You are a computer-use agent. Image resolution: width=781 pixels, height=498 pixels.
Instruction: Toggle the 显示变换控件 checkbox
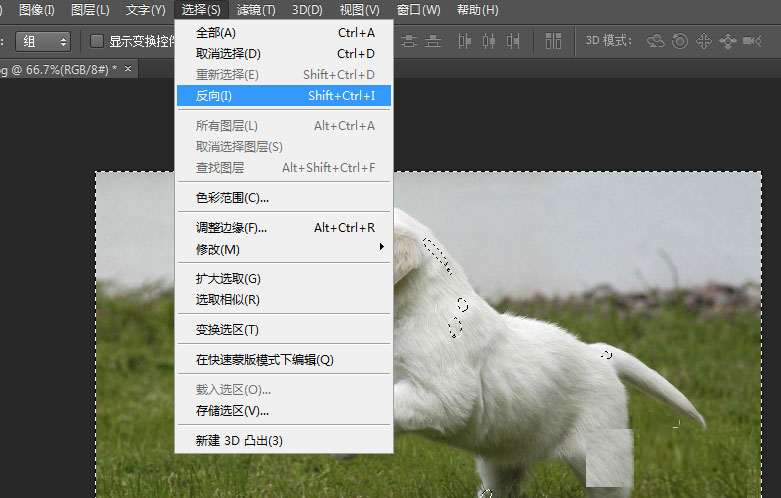[97, 41]
